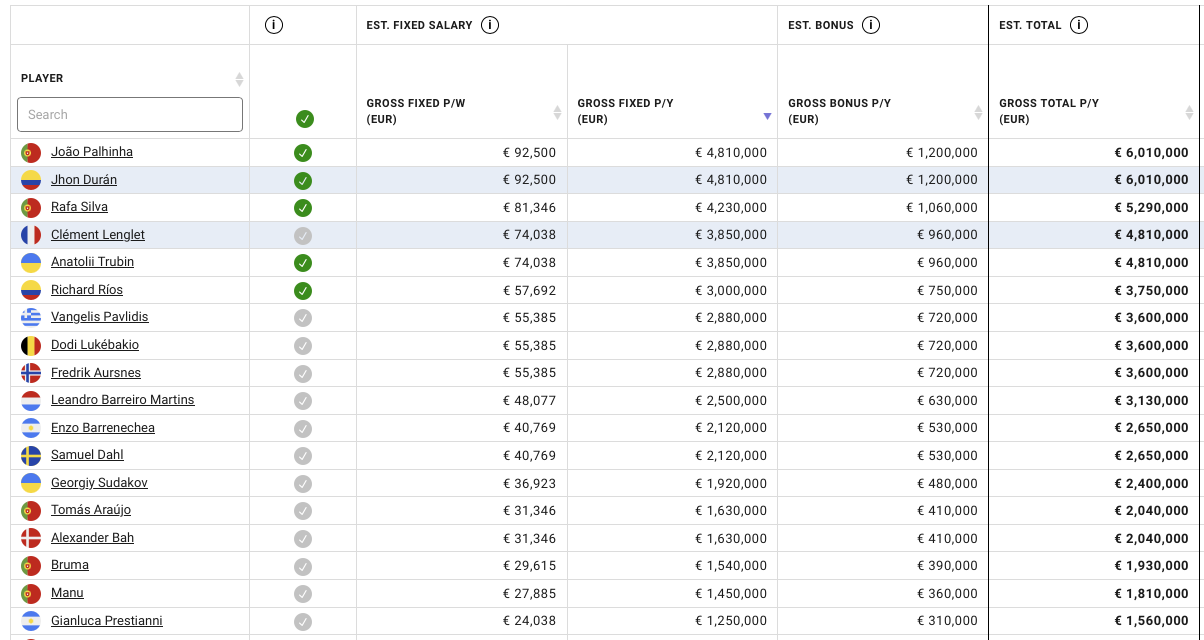Open Jhon Durán's player page
Image resolution: width=1204 pixels, height=640 pixels.
click(84, 180)
